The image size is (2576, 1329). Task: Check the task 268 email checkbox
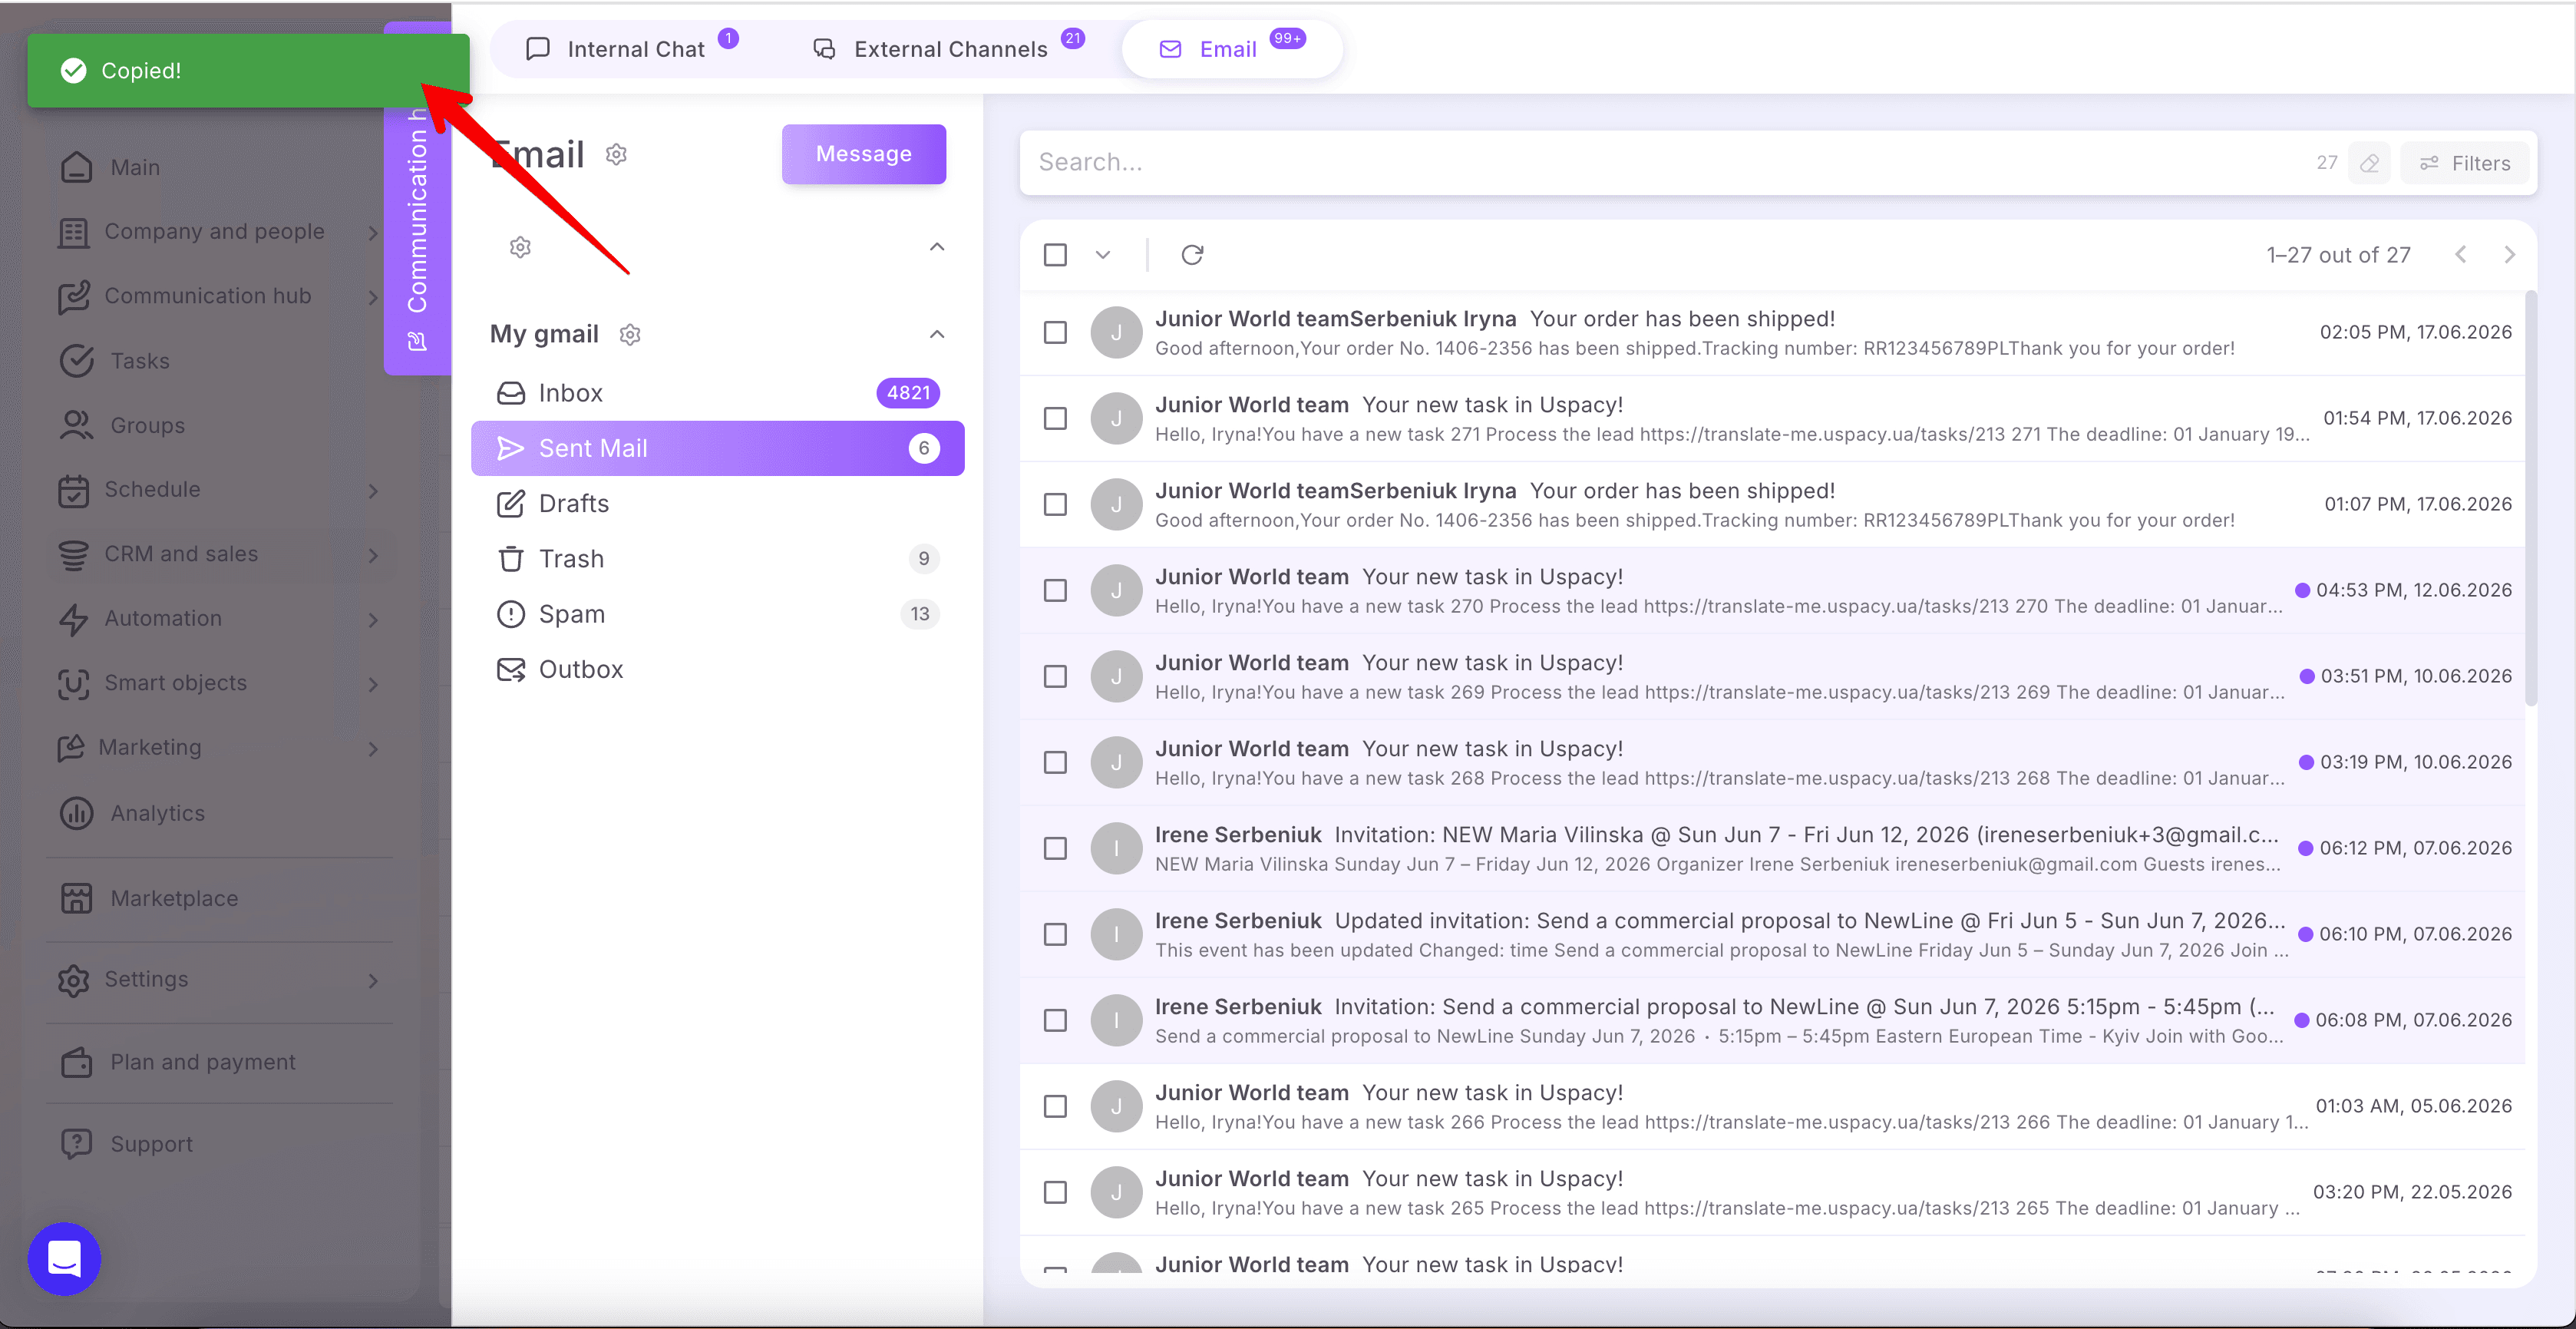[x=1055, y=762]
